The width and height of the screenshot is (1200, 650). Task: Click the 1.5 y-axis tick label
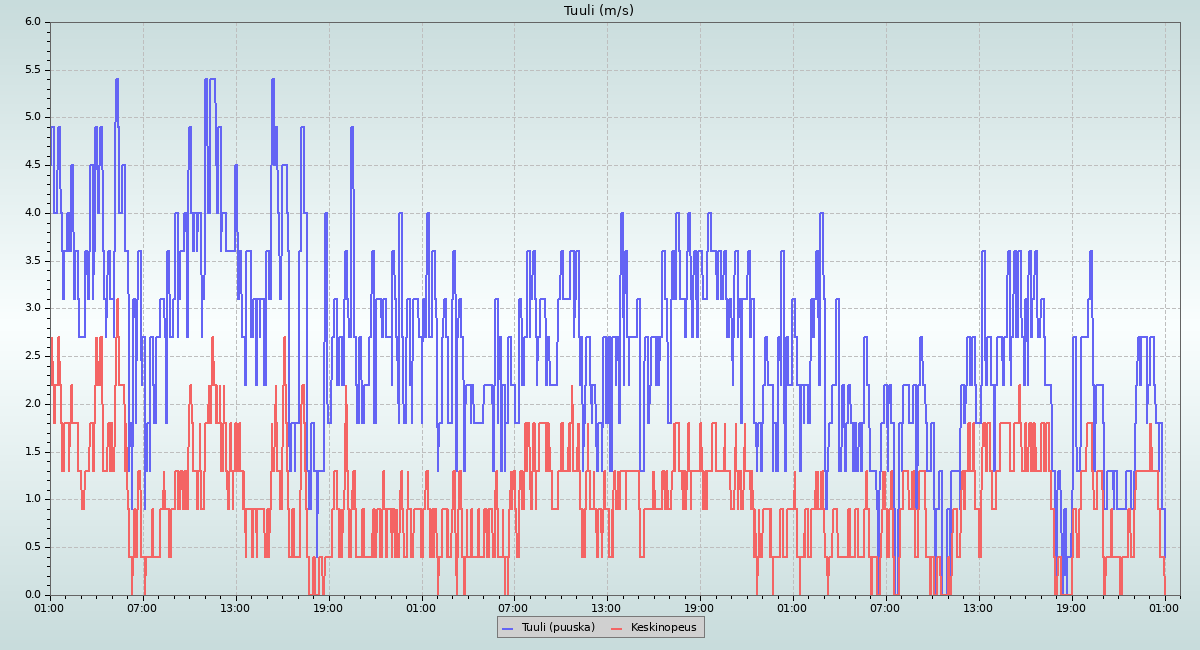click(x=33, y=452)
